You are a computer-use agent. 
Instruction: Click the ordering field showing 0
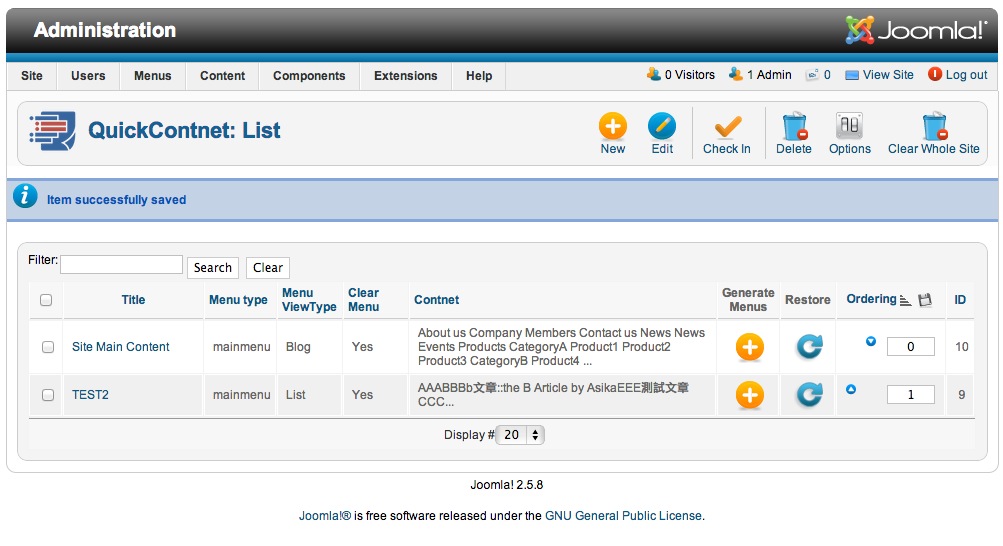click(911, 347)
